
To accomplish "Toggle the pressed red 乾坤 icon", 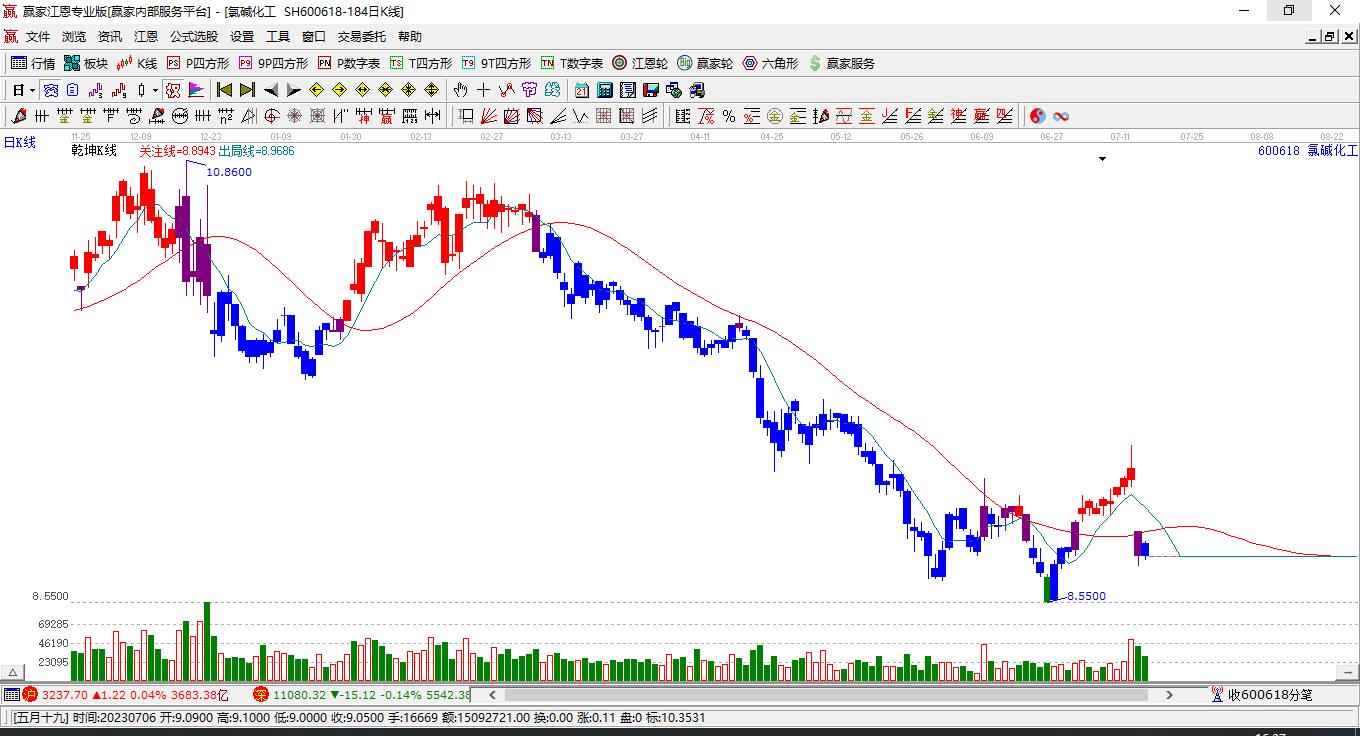I will (172, 90).
